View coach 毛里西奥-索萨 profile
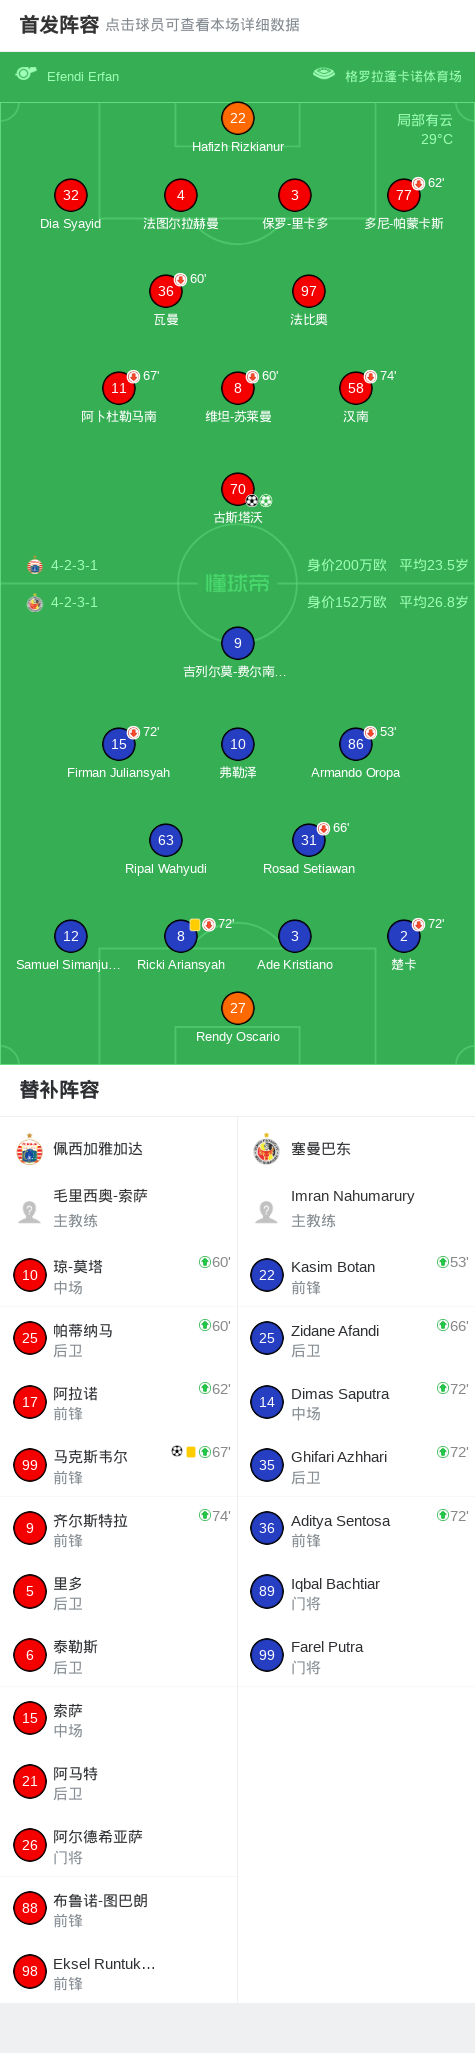The height and width of the screenshot is (2053, 475). tap(119, 1207)
